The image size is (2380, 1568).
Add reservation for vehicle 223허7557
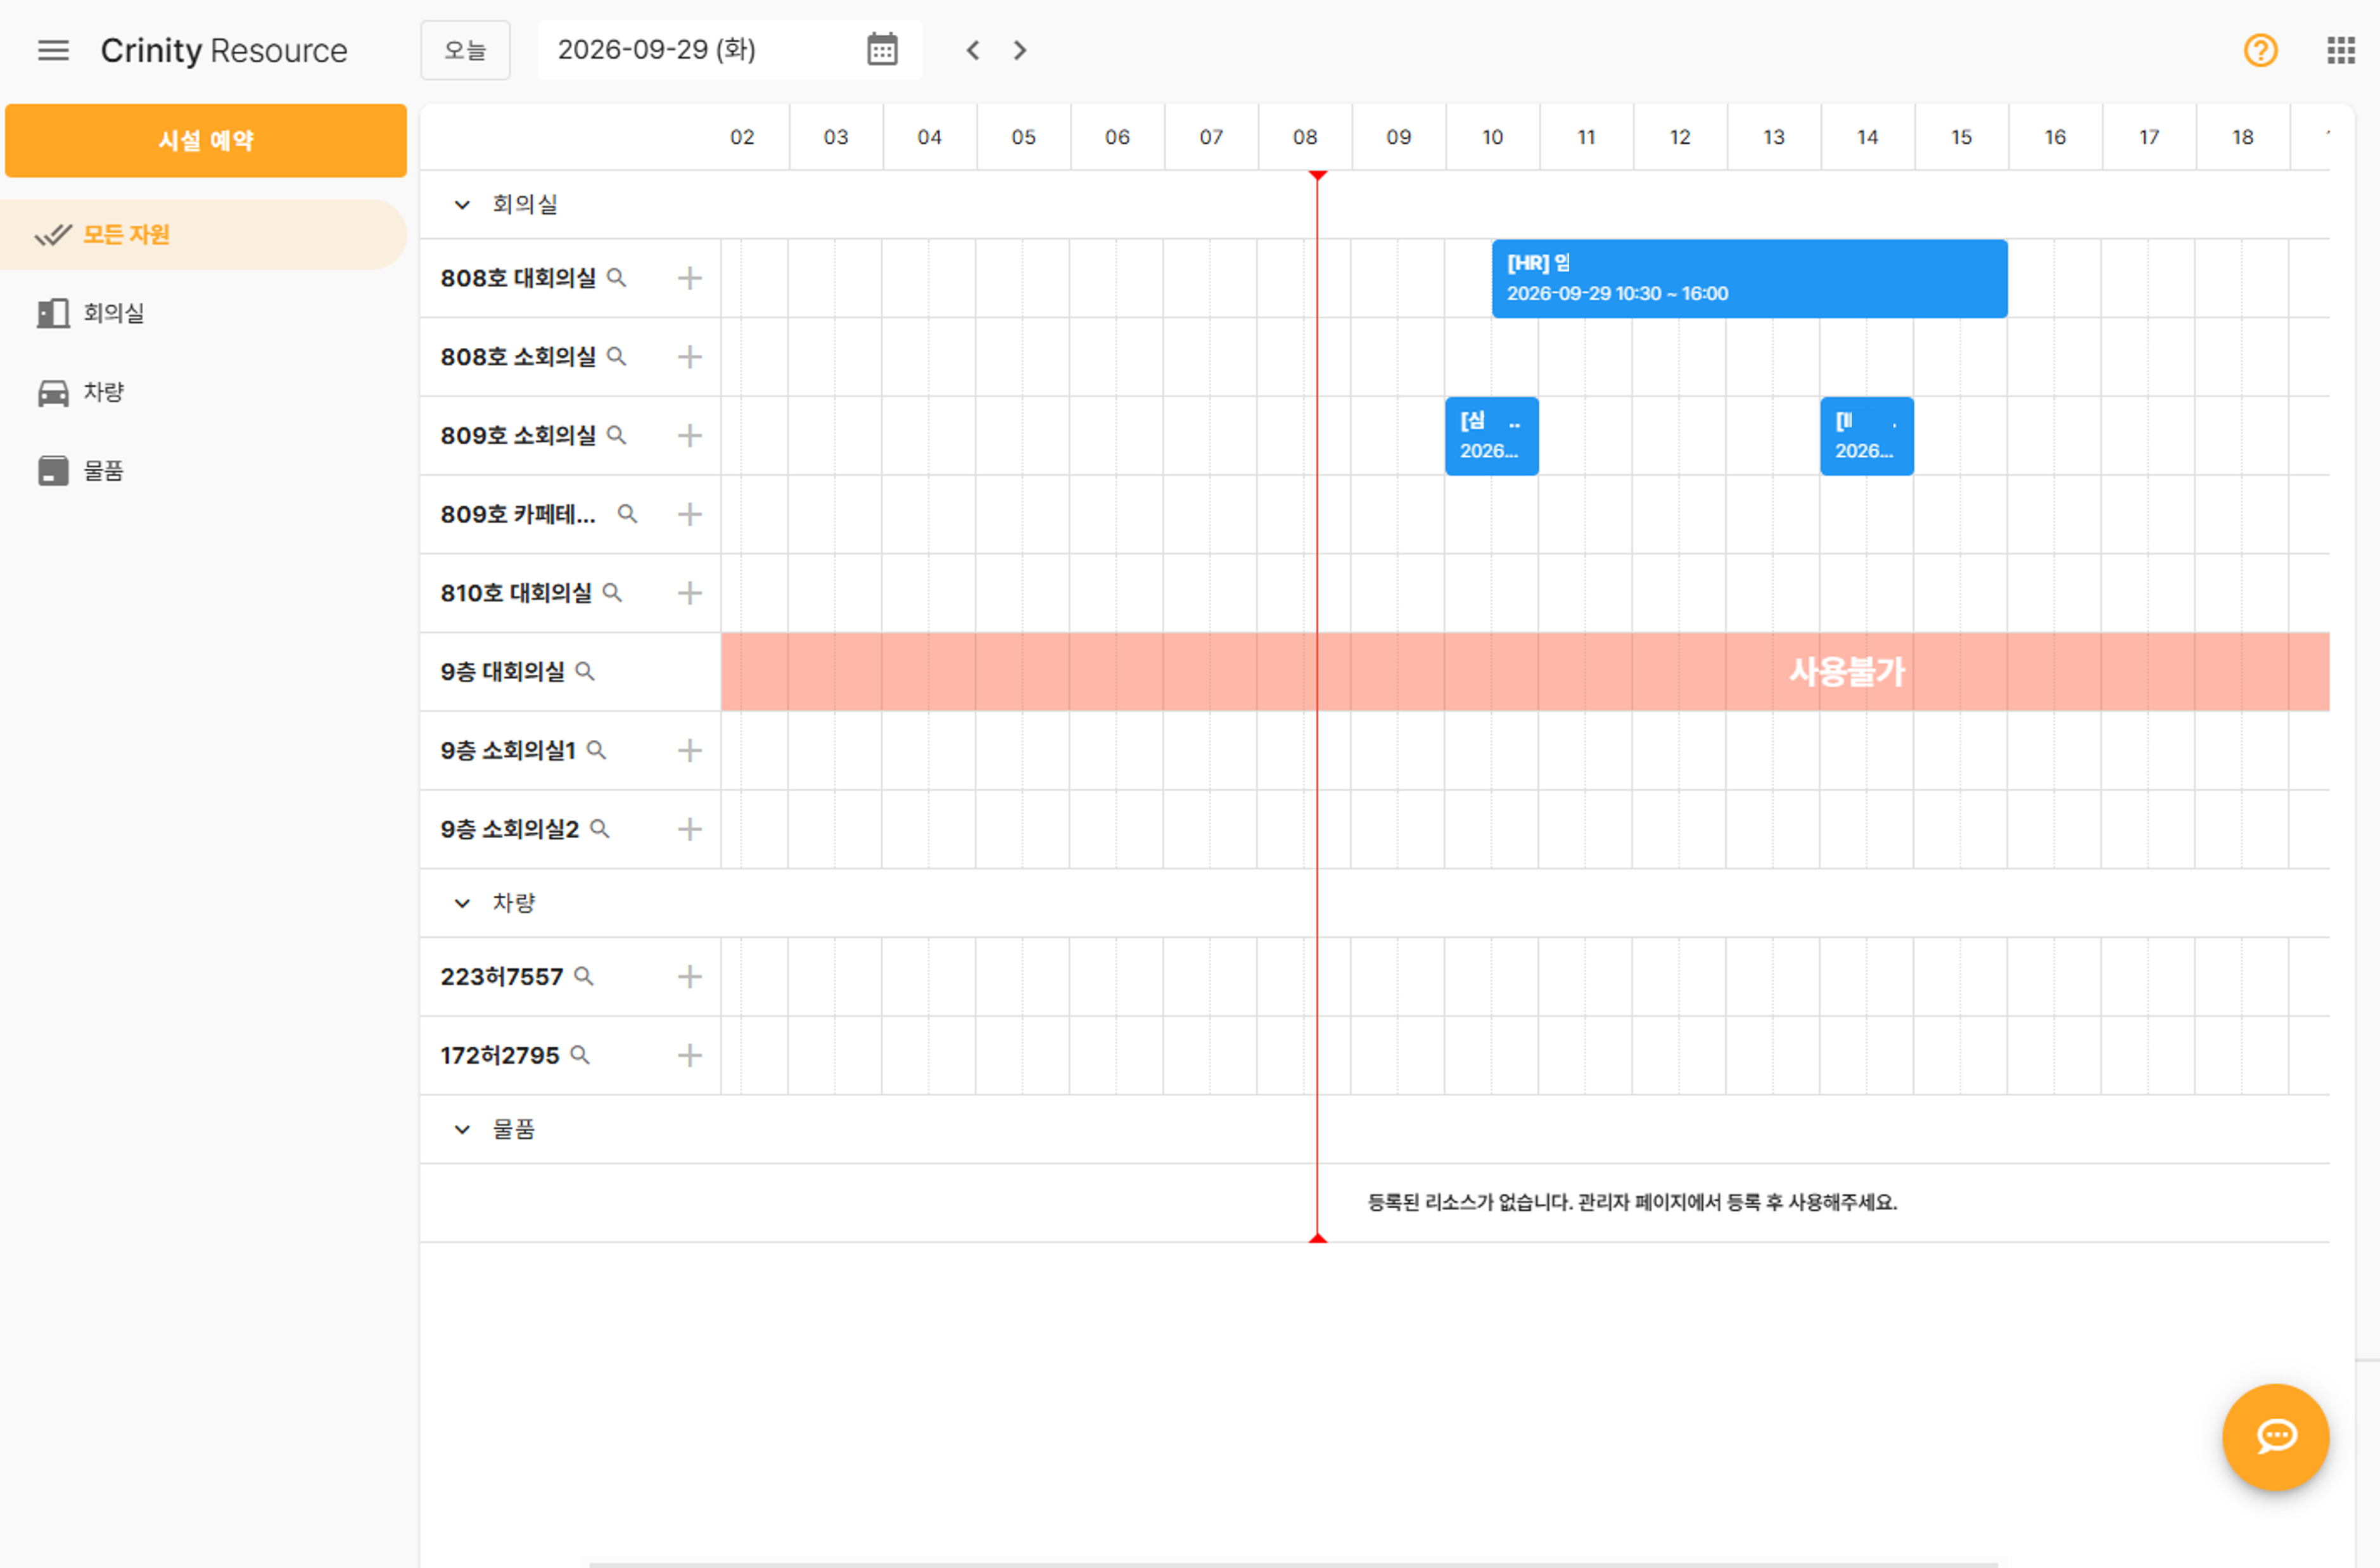[690, 977]
